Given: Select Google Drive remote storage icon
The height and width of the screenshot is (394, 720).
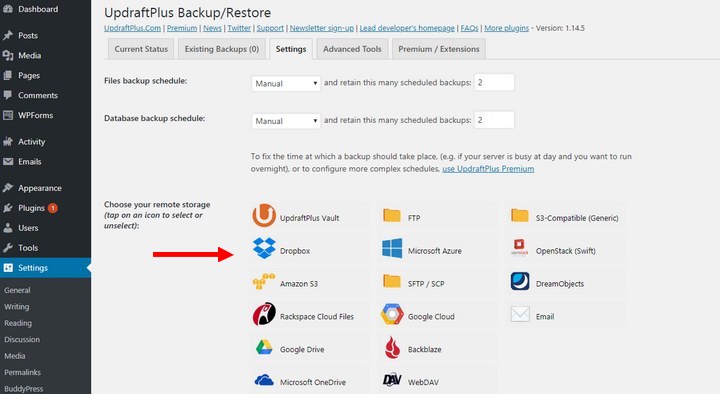Looking at the screenshot, I should (264, 348).
